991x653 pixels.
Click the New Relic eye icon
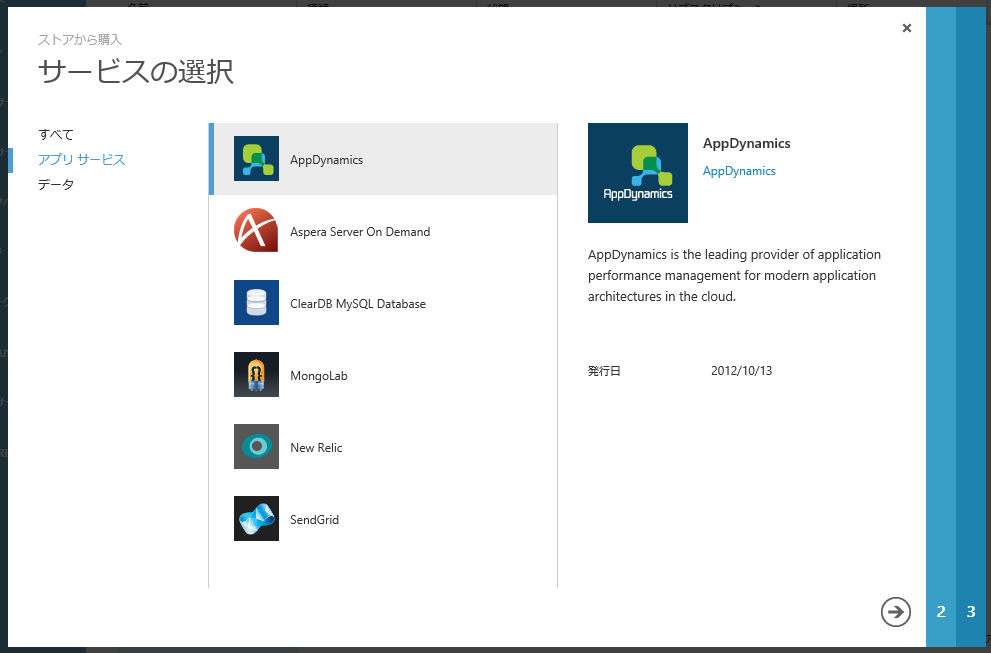tap(256, 447)
